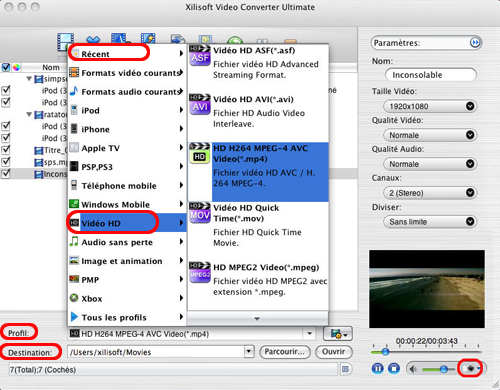Viewport: 500px width, 390px height.
Task: Open the Diviser Sans limite dropdown
Action: point(430,222)
